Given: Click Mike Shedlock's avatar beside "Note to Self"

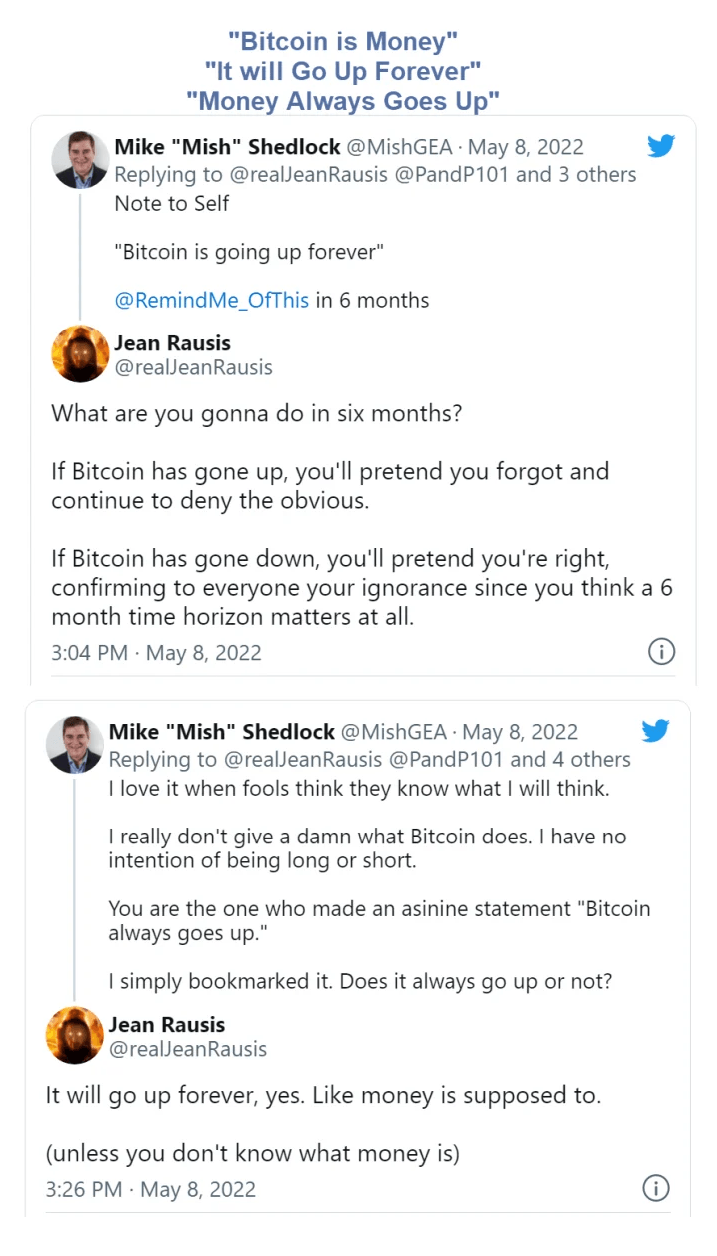Looking at the screenshot, I should click(80, 159).
